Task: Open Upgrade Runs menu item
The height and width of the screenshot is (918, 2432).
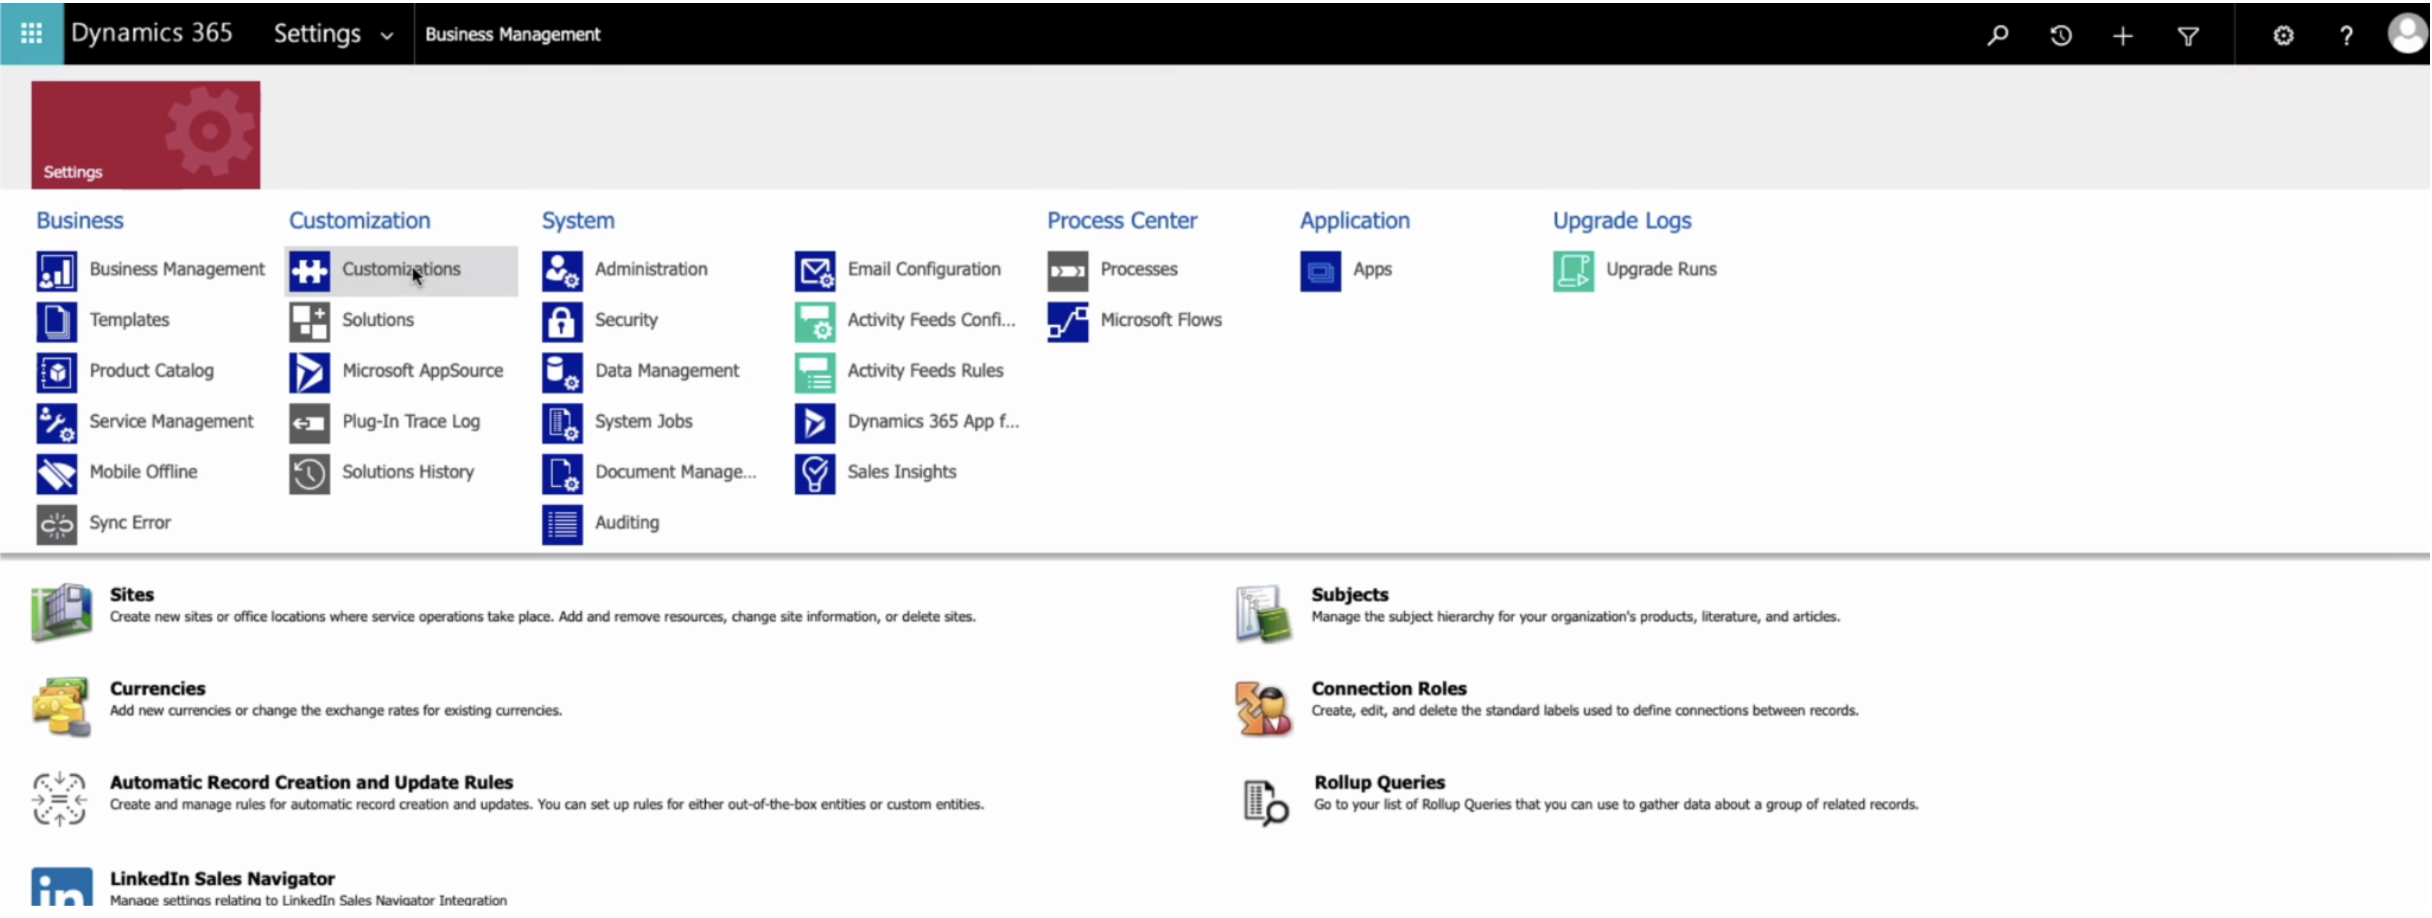Action: tap(1661, 269)
